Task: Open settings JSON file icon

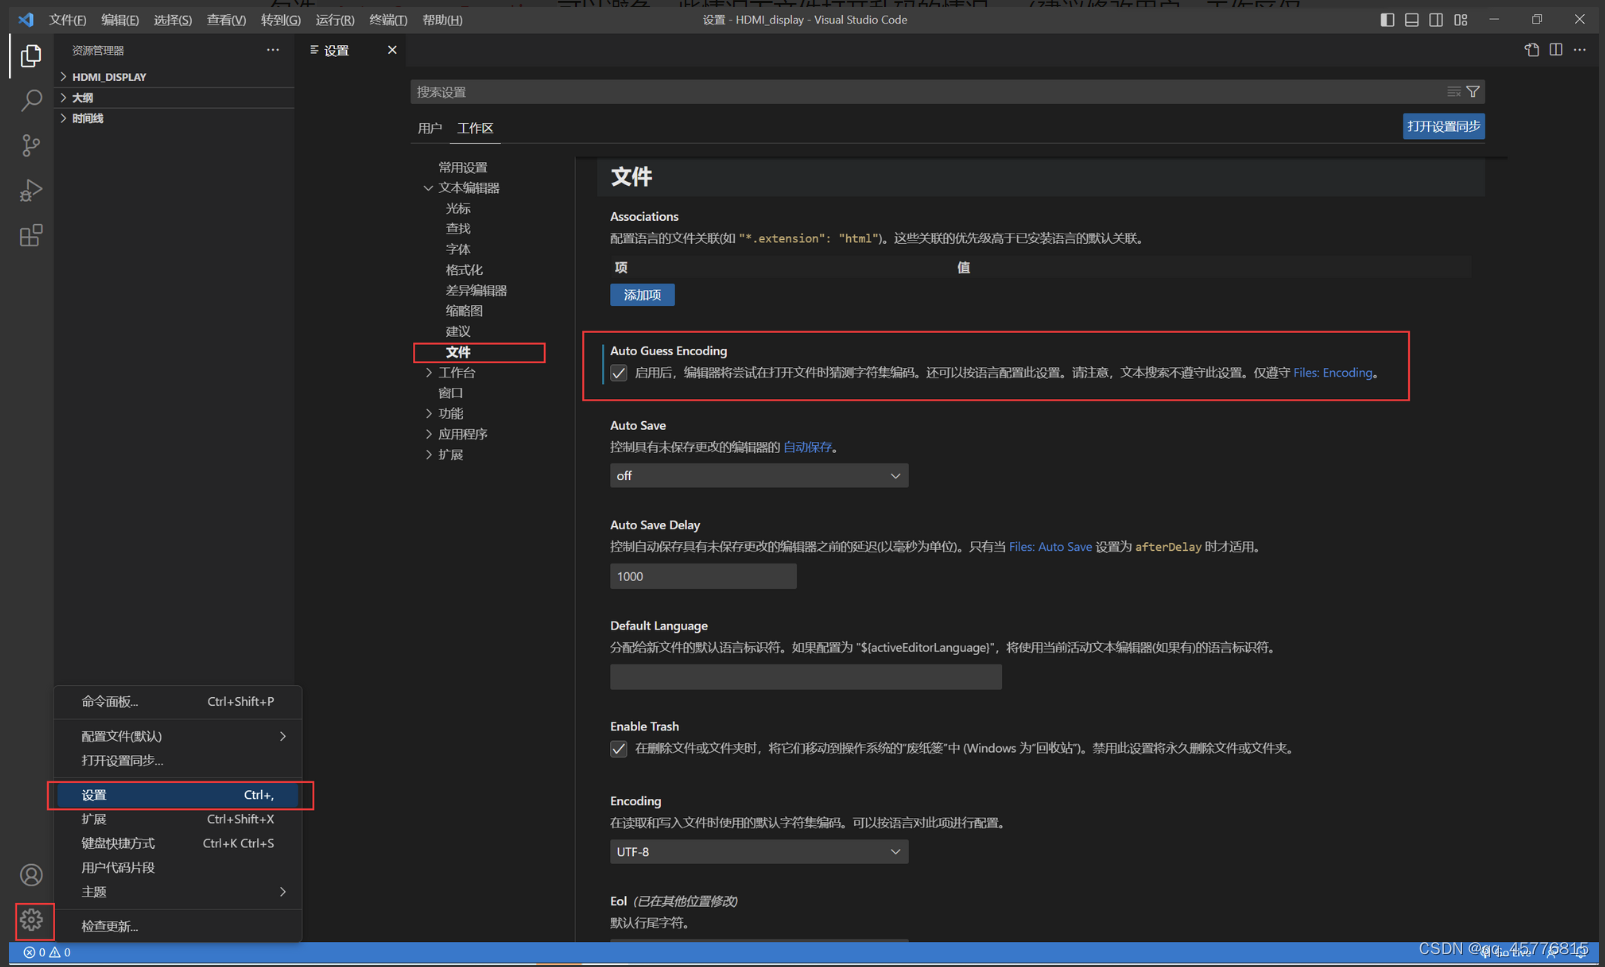Action: pos(1532,50)
